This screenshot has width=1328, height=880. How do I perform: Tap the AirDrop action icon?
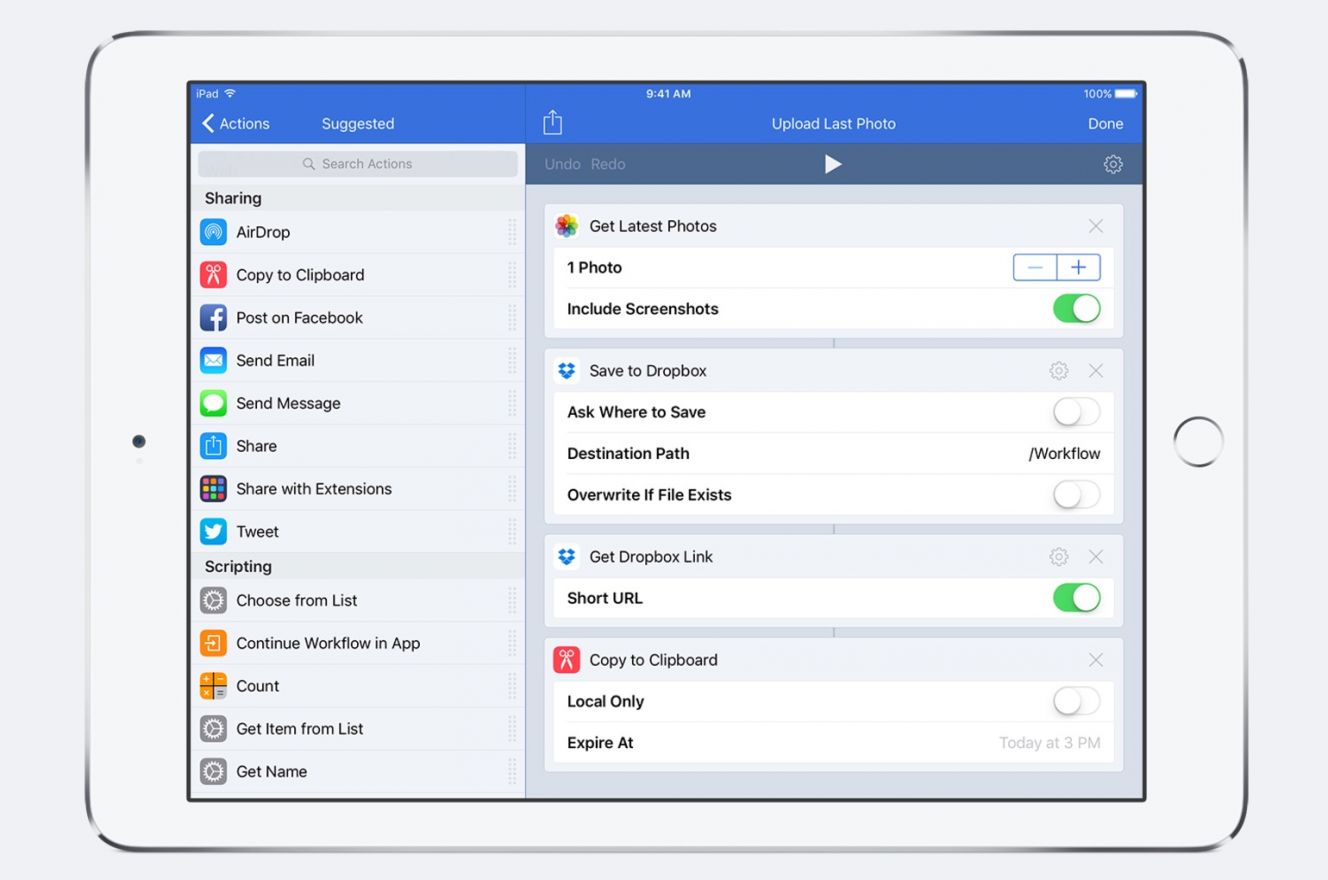pos(213,232)
